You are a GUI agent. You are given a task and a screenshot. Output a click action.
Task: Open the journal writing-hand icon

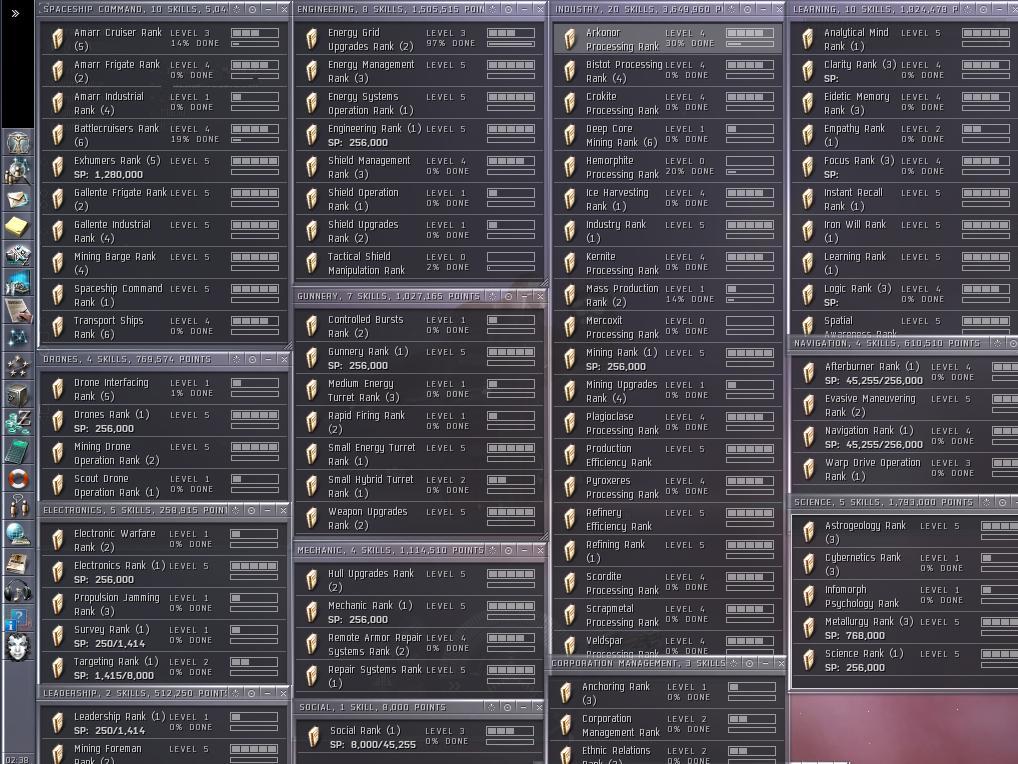[18, 310]
